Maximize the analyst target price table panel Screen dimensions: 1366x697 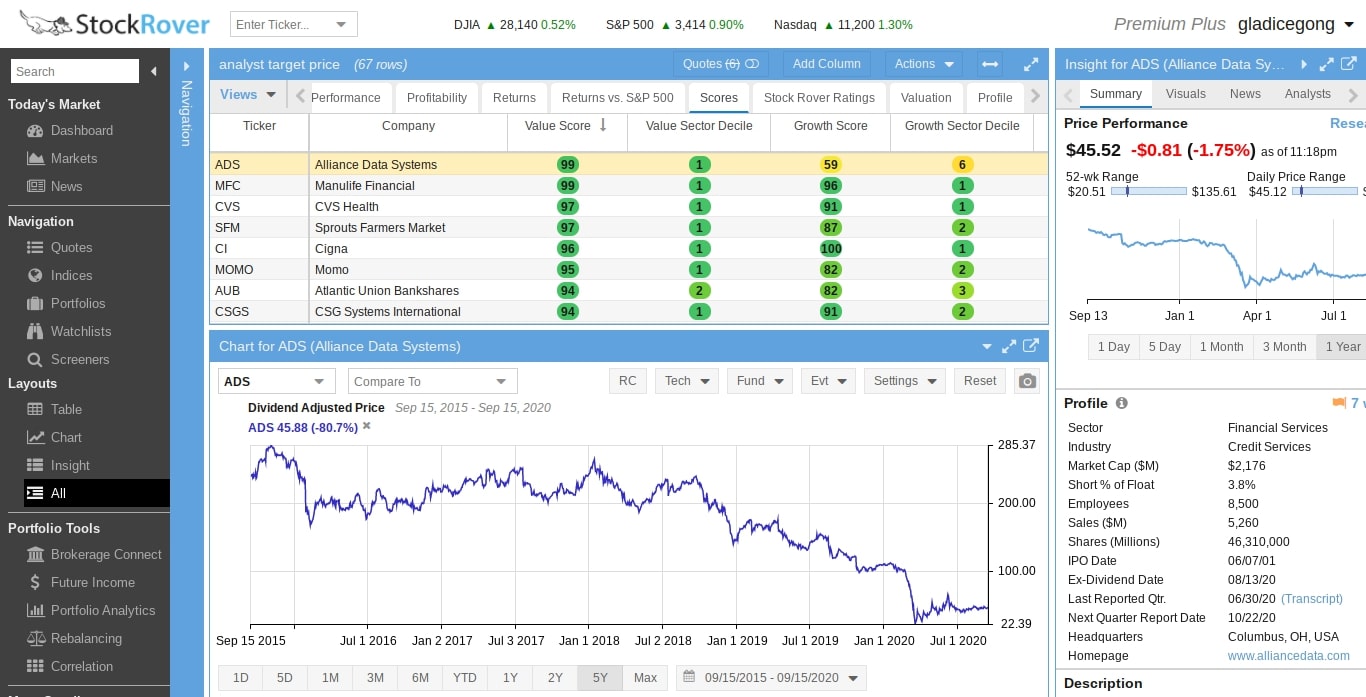coord(1031,64)
